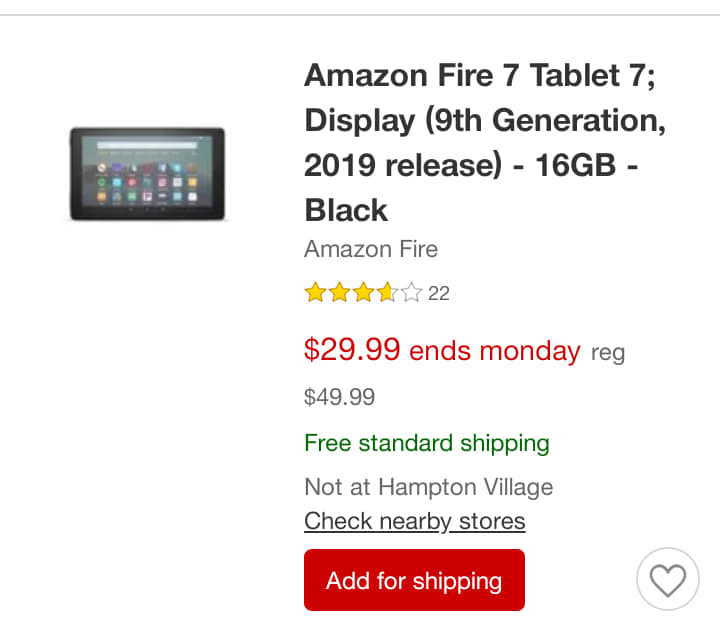Click the first yellow rating star
This screenshot has width=720, height=633.
click(315, 293)
